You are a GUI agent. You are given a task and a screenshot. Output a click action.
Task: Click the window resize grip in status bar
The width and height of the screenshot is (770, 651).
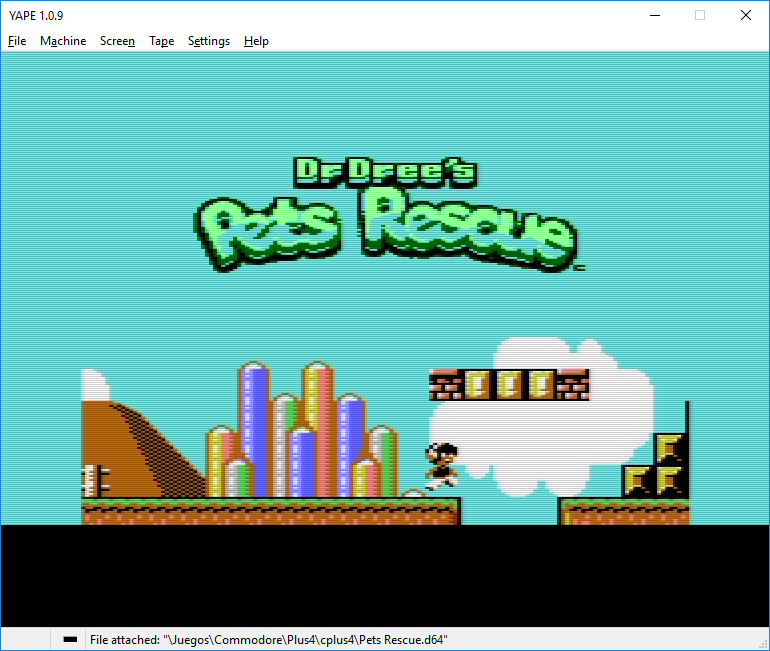click(x=763, y=644)
